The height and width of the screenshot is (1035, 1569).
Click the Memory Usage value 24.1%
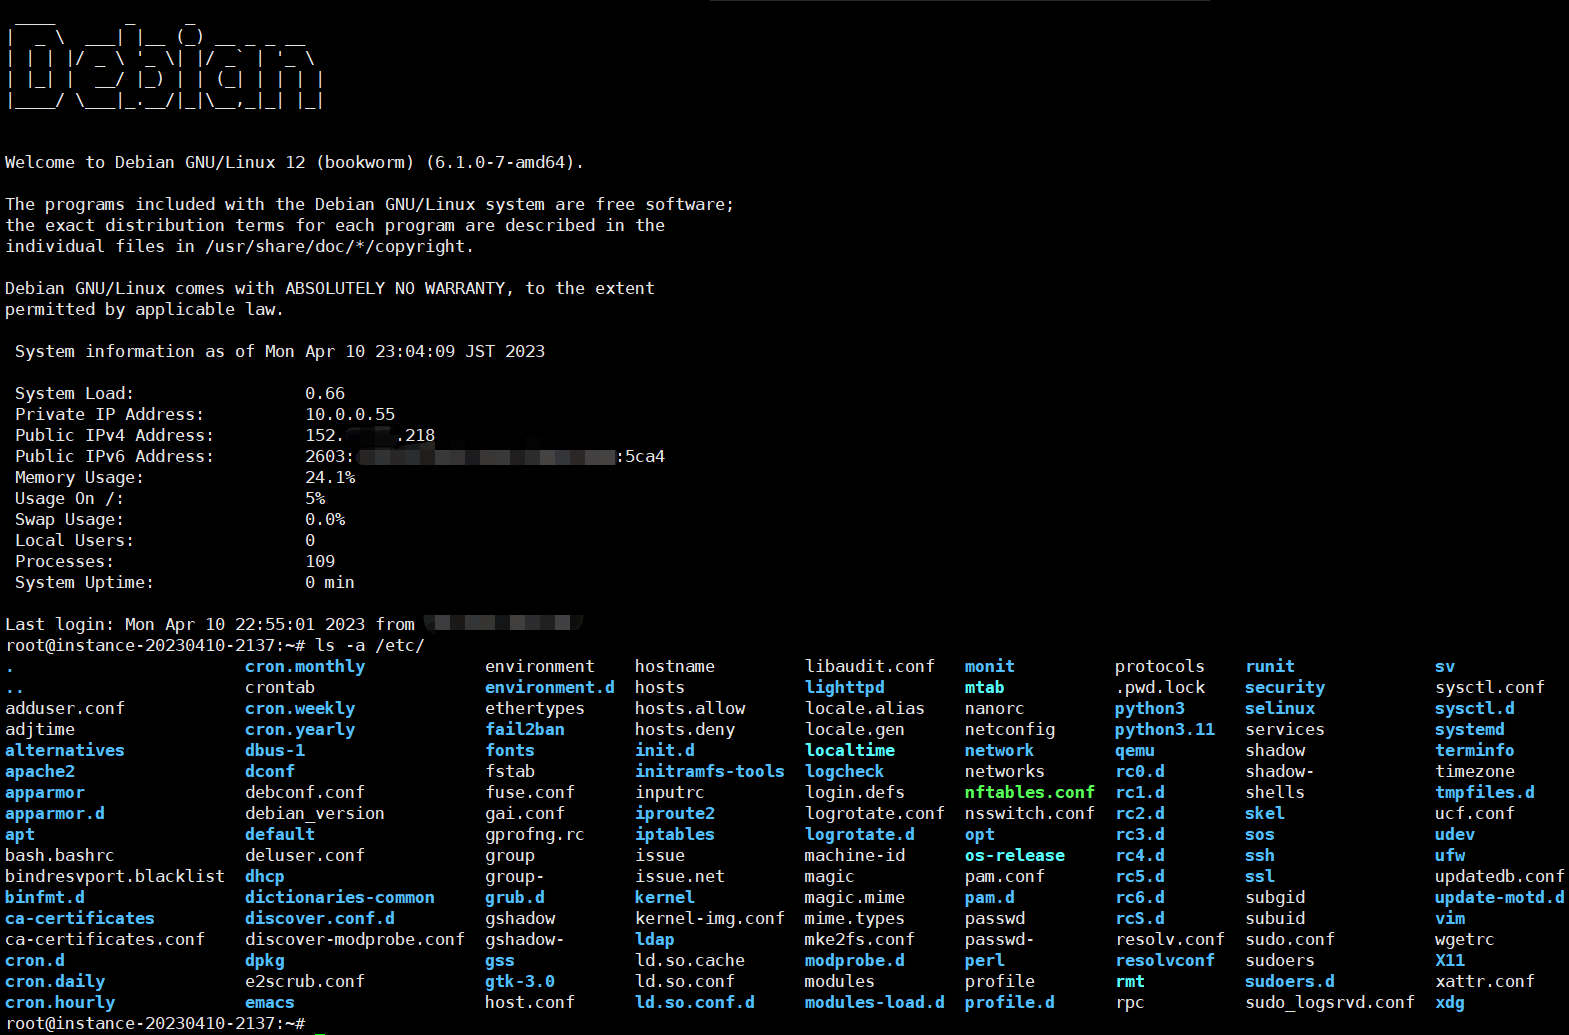[x=330, y=477]
